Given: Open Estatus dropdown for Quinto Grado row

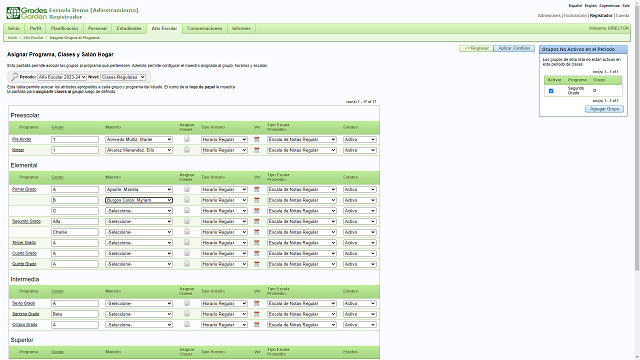Looking at the screenshot, I should click(360, 264).
